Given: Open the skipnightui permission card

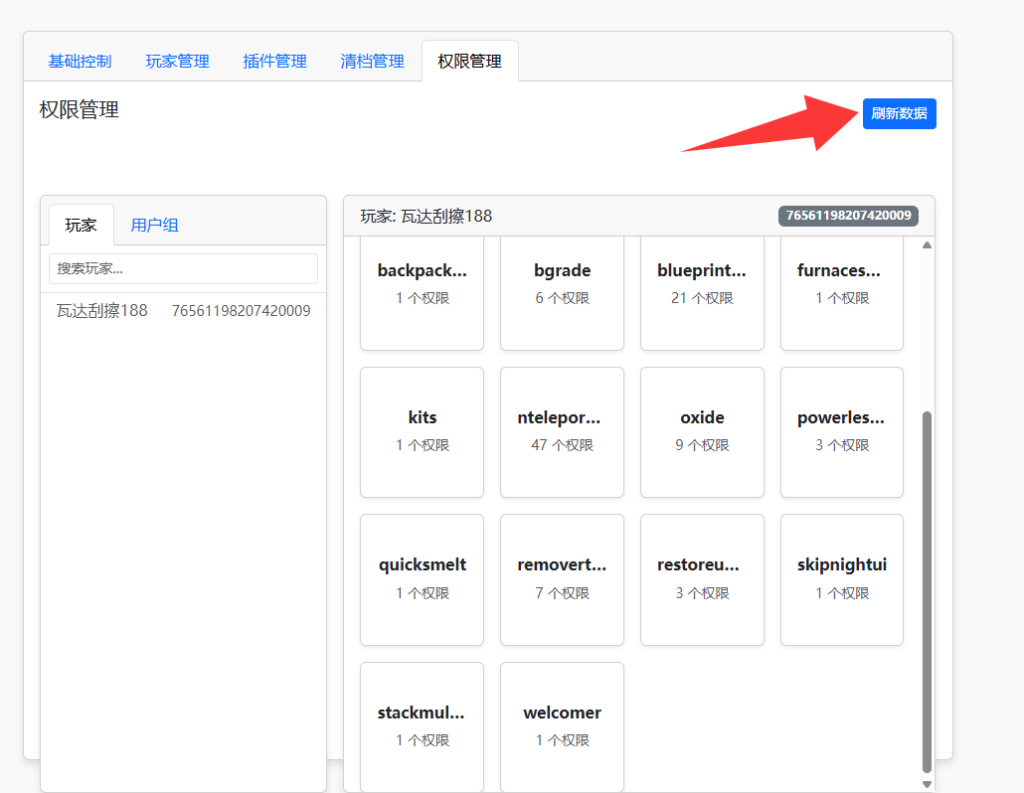Looking at the screenshot, I should (842, 578).
